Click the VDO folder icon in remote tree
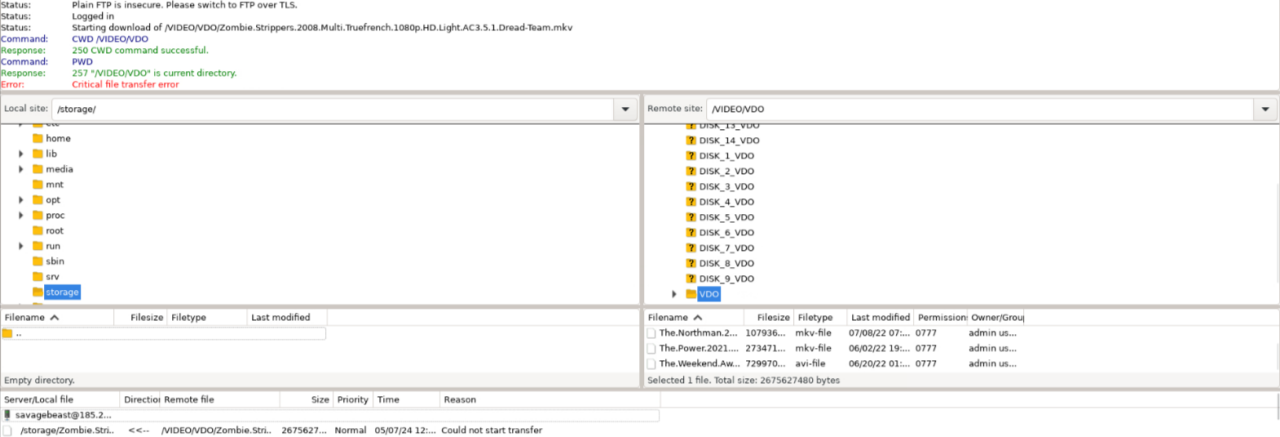 click(x=690, y=294)
